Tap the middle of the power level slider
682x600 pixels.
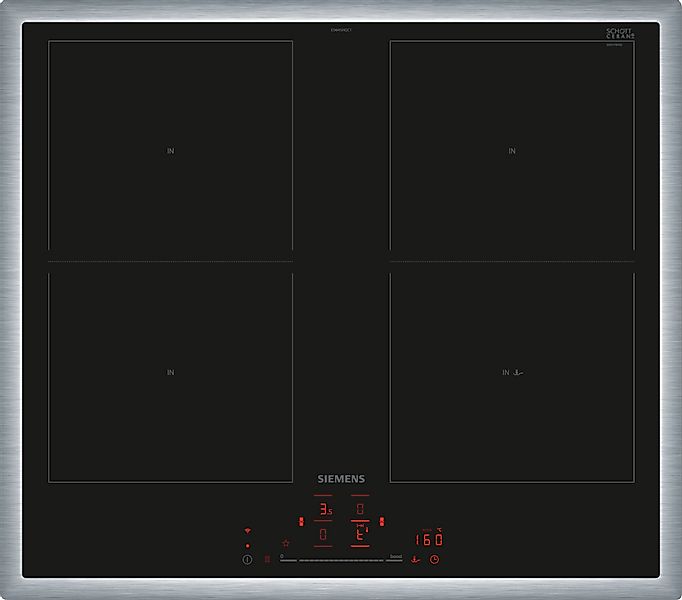[341, 560]
